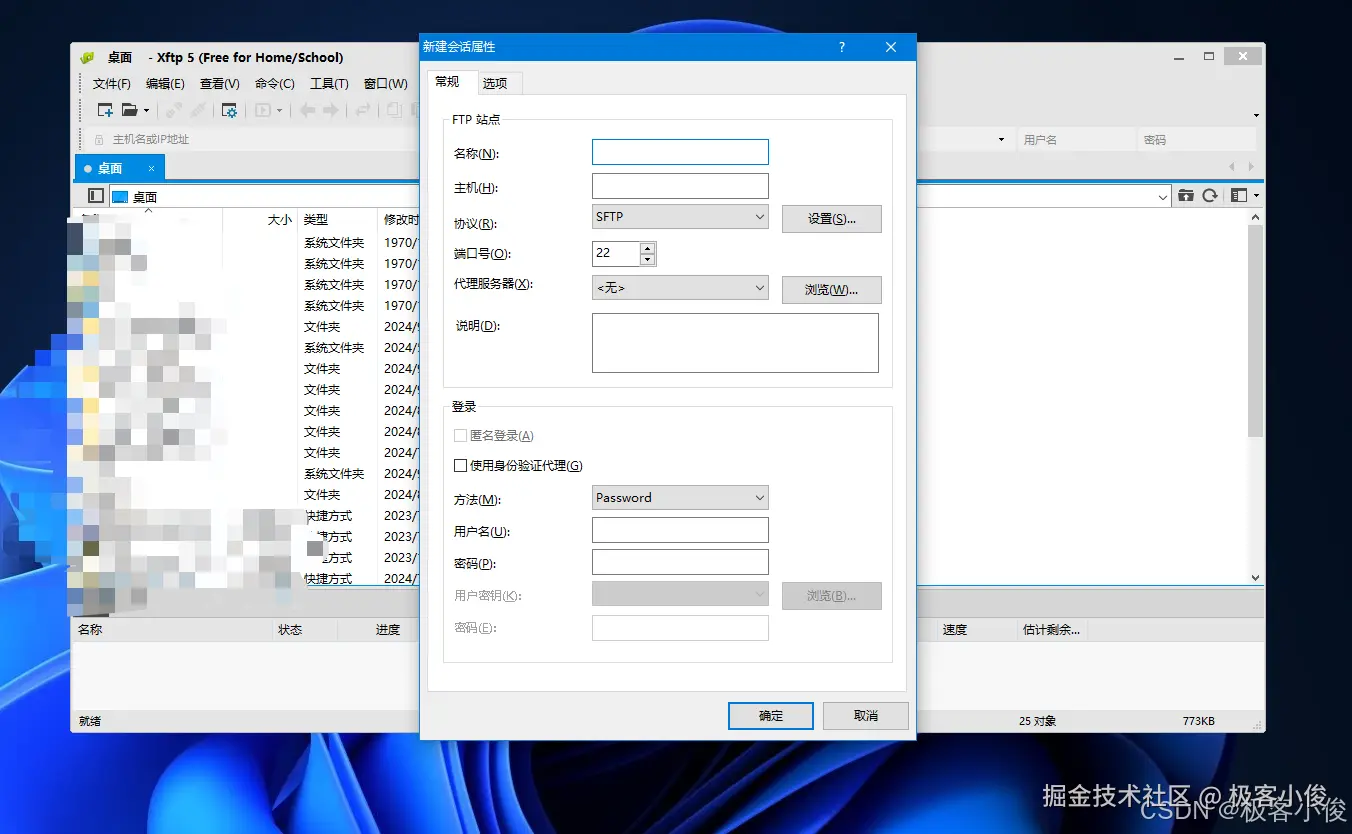Click the tab scroll left arrow

pos(1232,167)
